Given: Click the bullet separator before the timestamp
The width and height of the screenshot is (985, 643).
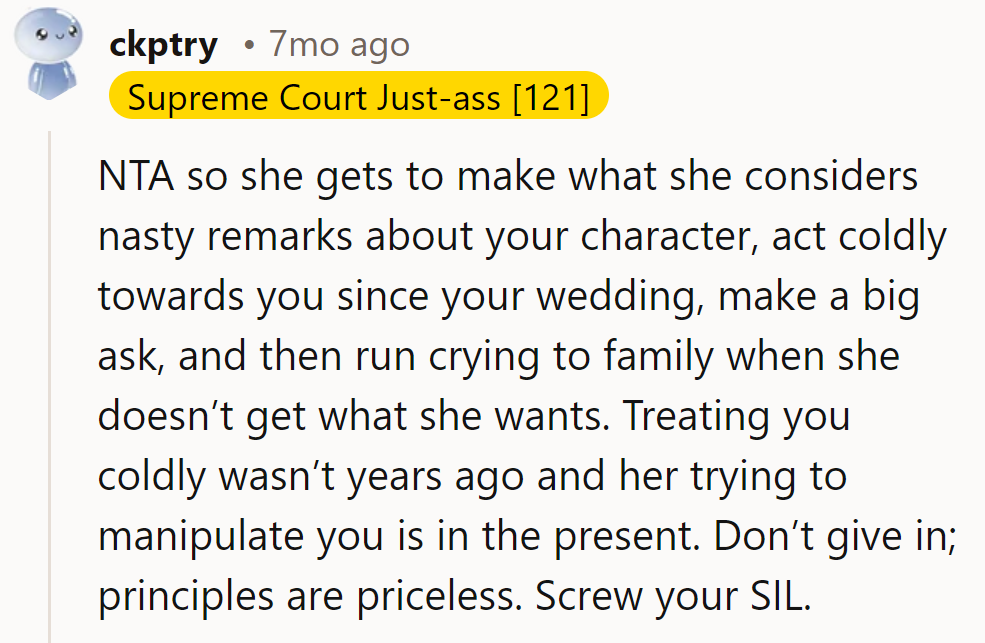Looking at the screenshot, I should (x=249, y=46).
